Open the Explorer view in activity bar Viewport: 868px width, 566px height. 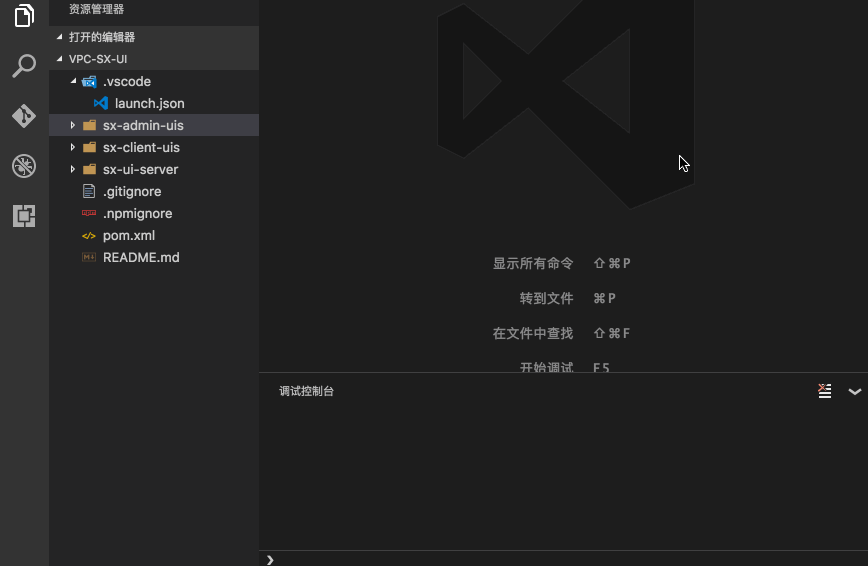coord(24,16)
